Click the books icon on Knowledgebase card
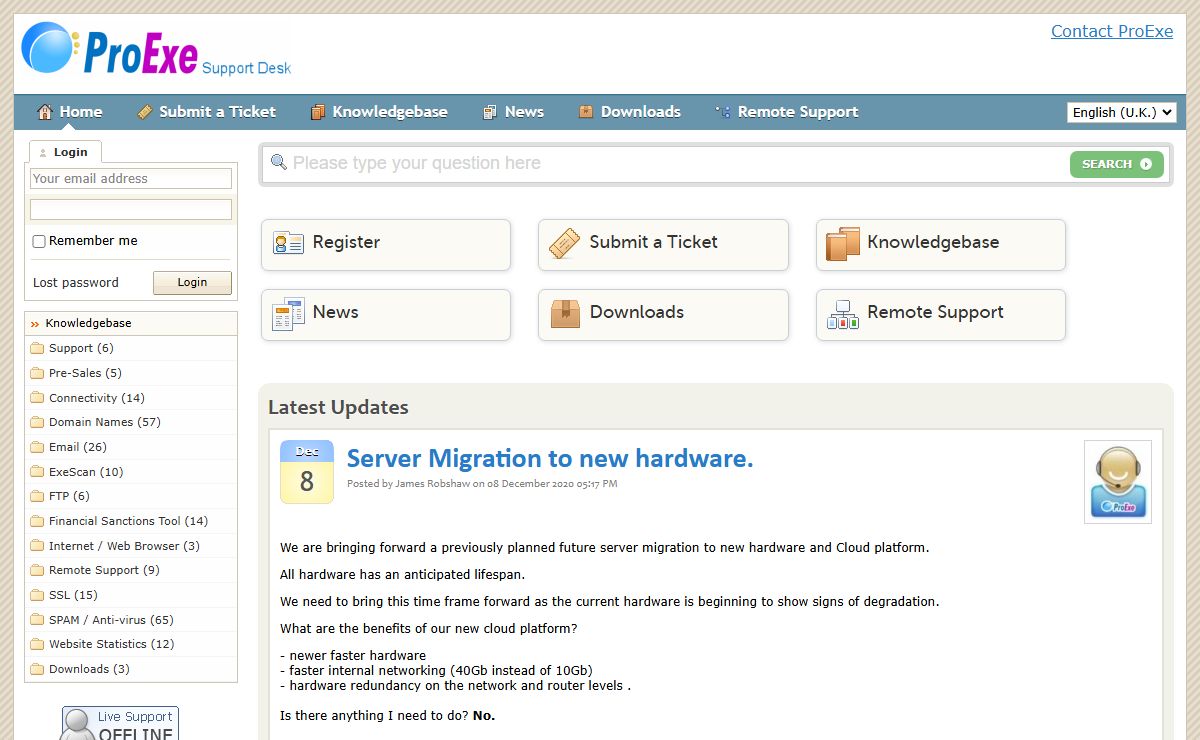This screenshot has height=740, width=1200. [843, 243]
